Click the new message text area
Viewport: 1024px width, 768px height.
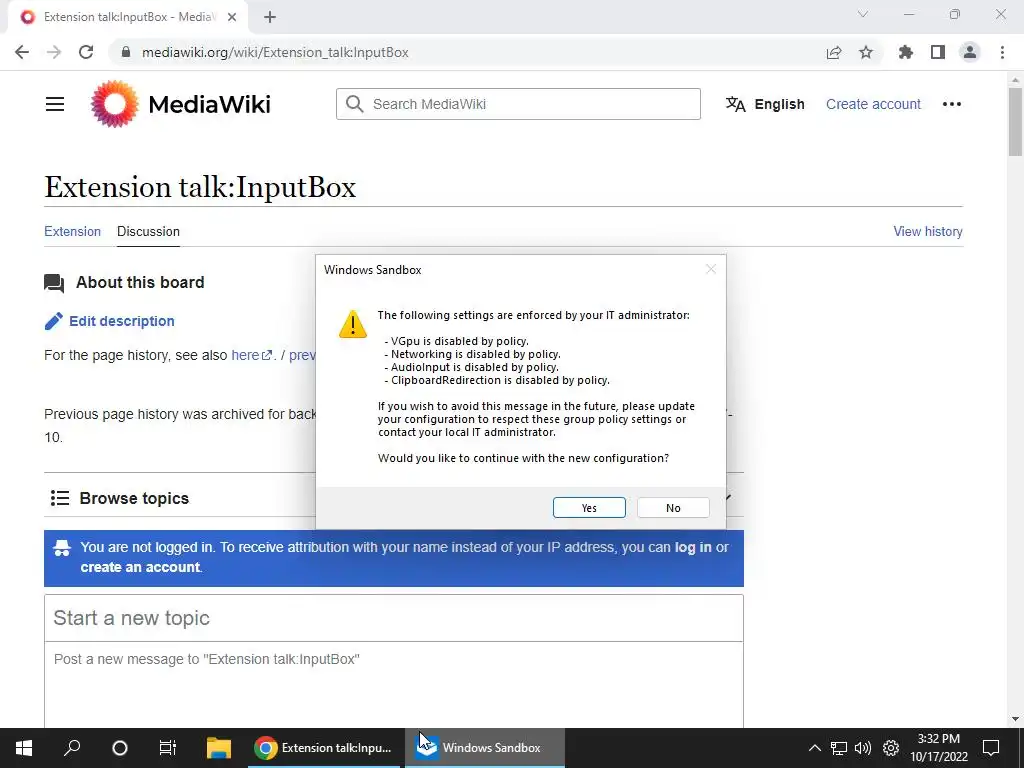point(394,684)
